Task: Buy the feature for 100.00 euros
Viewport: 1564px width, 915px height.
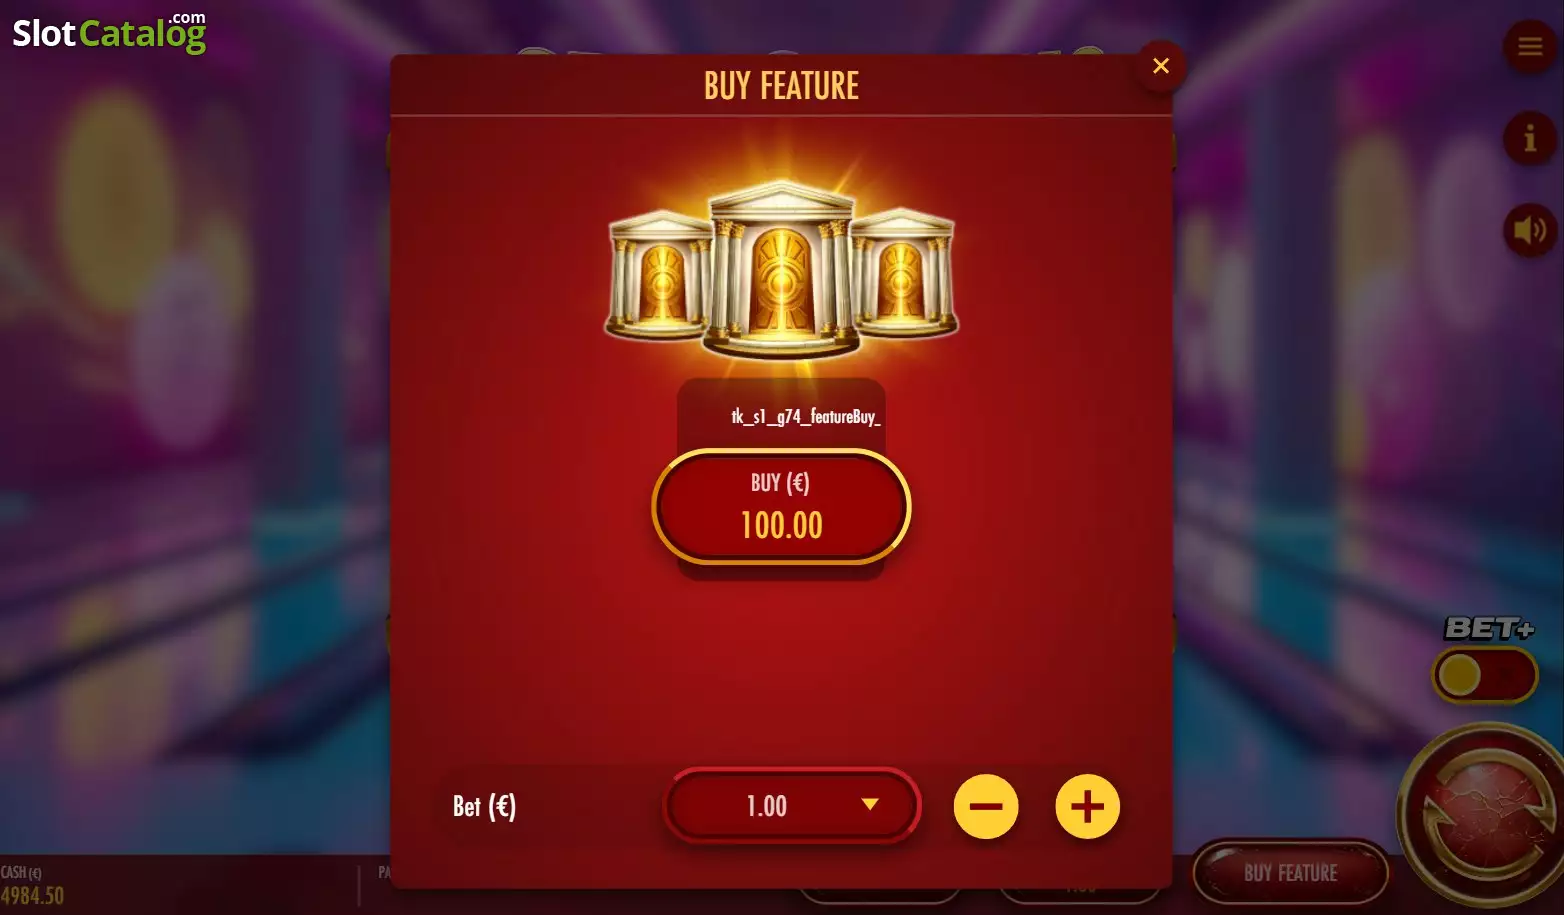Action: click(781, 506)
